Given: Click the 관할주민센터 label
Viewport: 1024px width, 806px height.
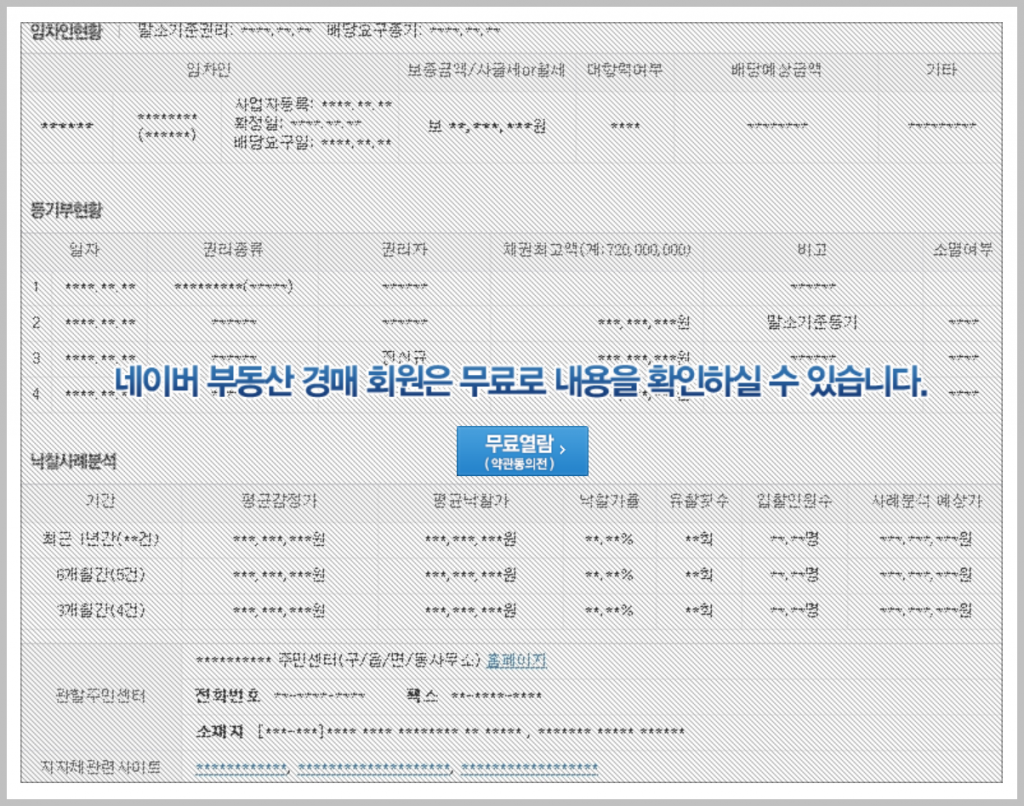Looking at the screenshot, I should coord(100,696).
